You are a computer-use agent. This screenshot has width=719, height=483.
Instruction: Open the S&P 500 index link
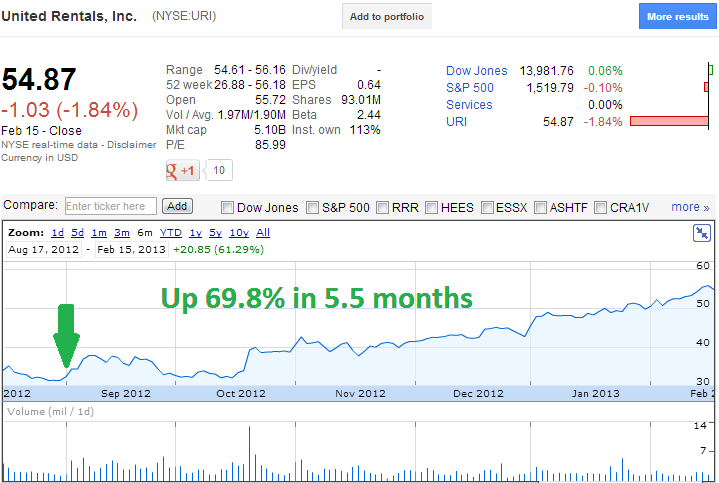point(470,88)
